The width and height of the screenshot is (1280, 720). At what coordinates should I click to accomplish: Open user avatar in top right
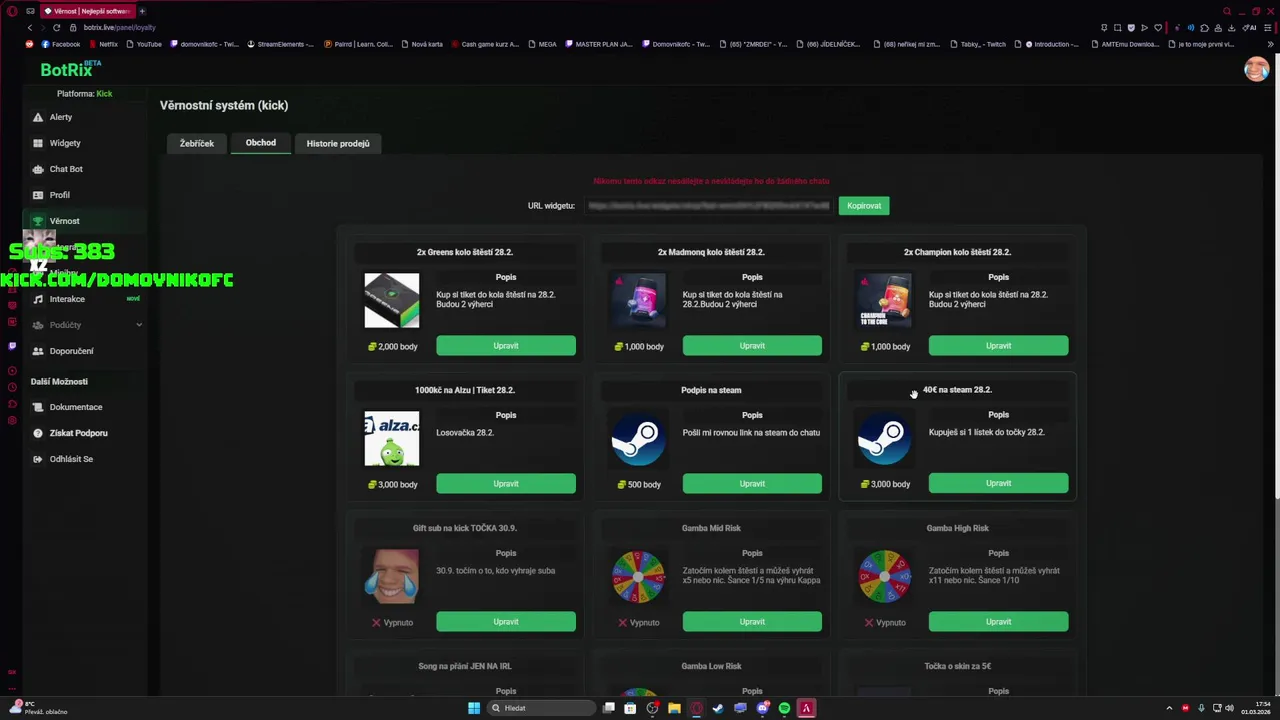pyautogui.click(x=1256, y=69)
